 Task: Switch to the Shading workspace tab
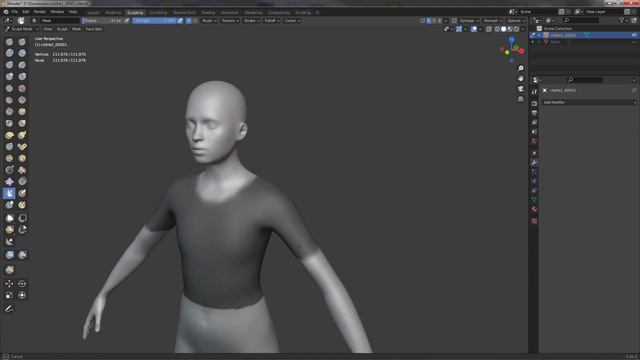[208, 13]
